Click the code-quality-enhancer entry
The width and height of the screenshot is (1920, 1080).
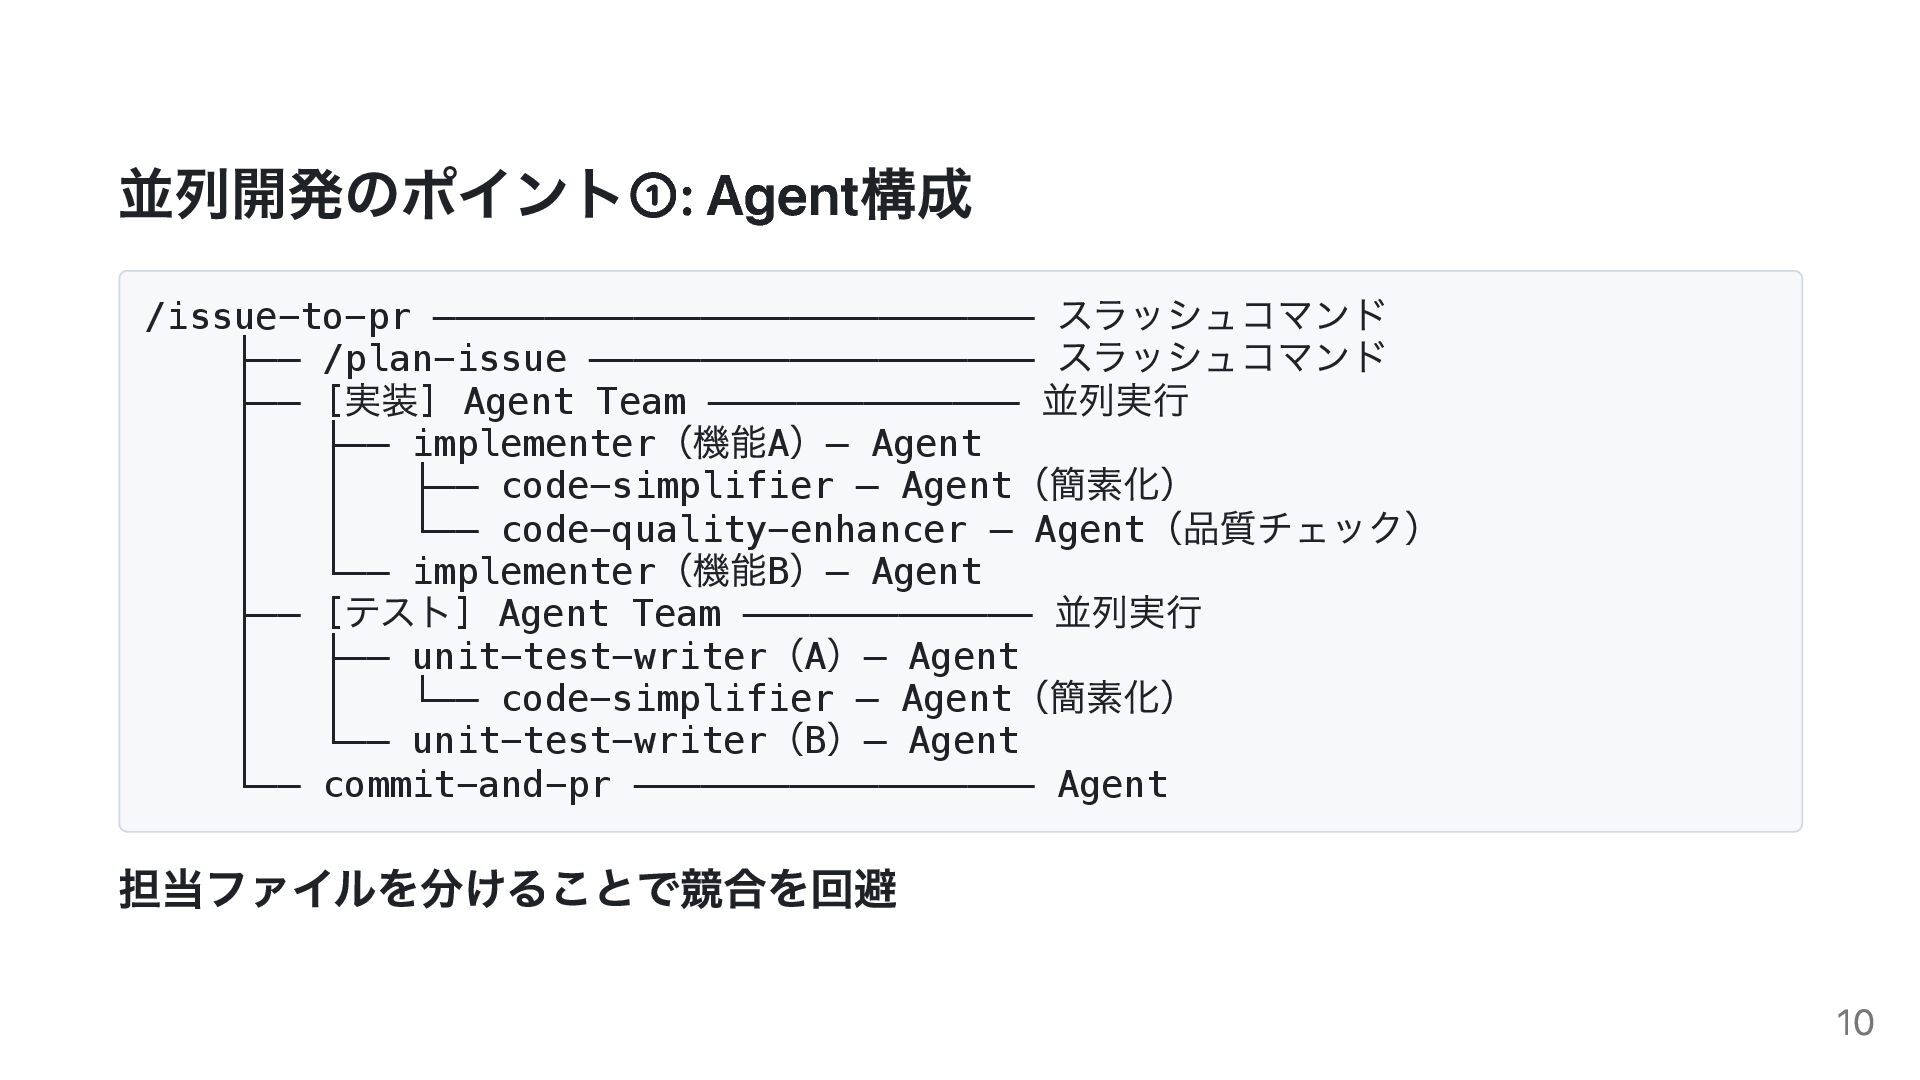point(734,530)
